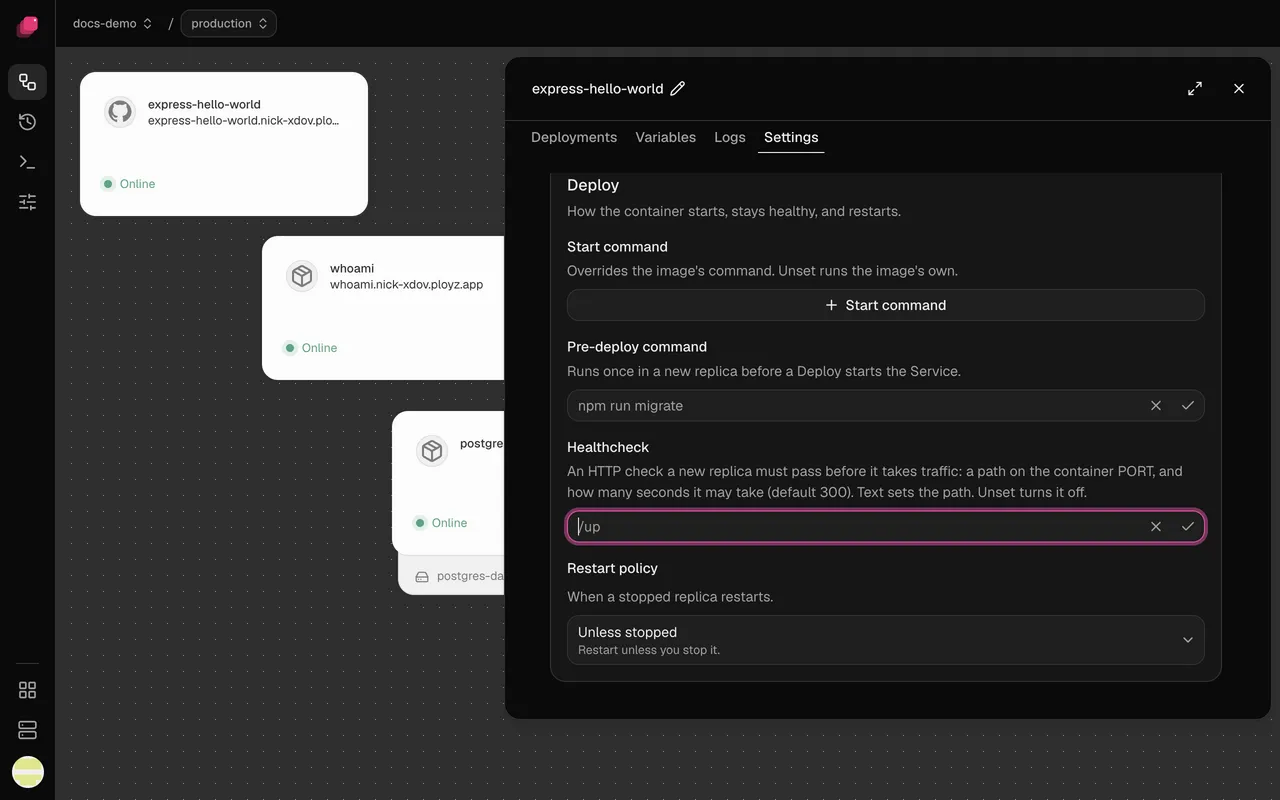Select the whoami service card title
This screenshot has height=800, width=1280.
pyautogui.click(x=352, y=268)
